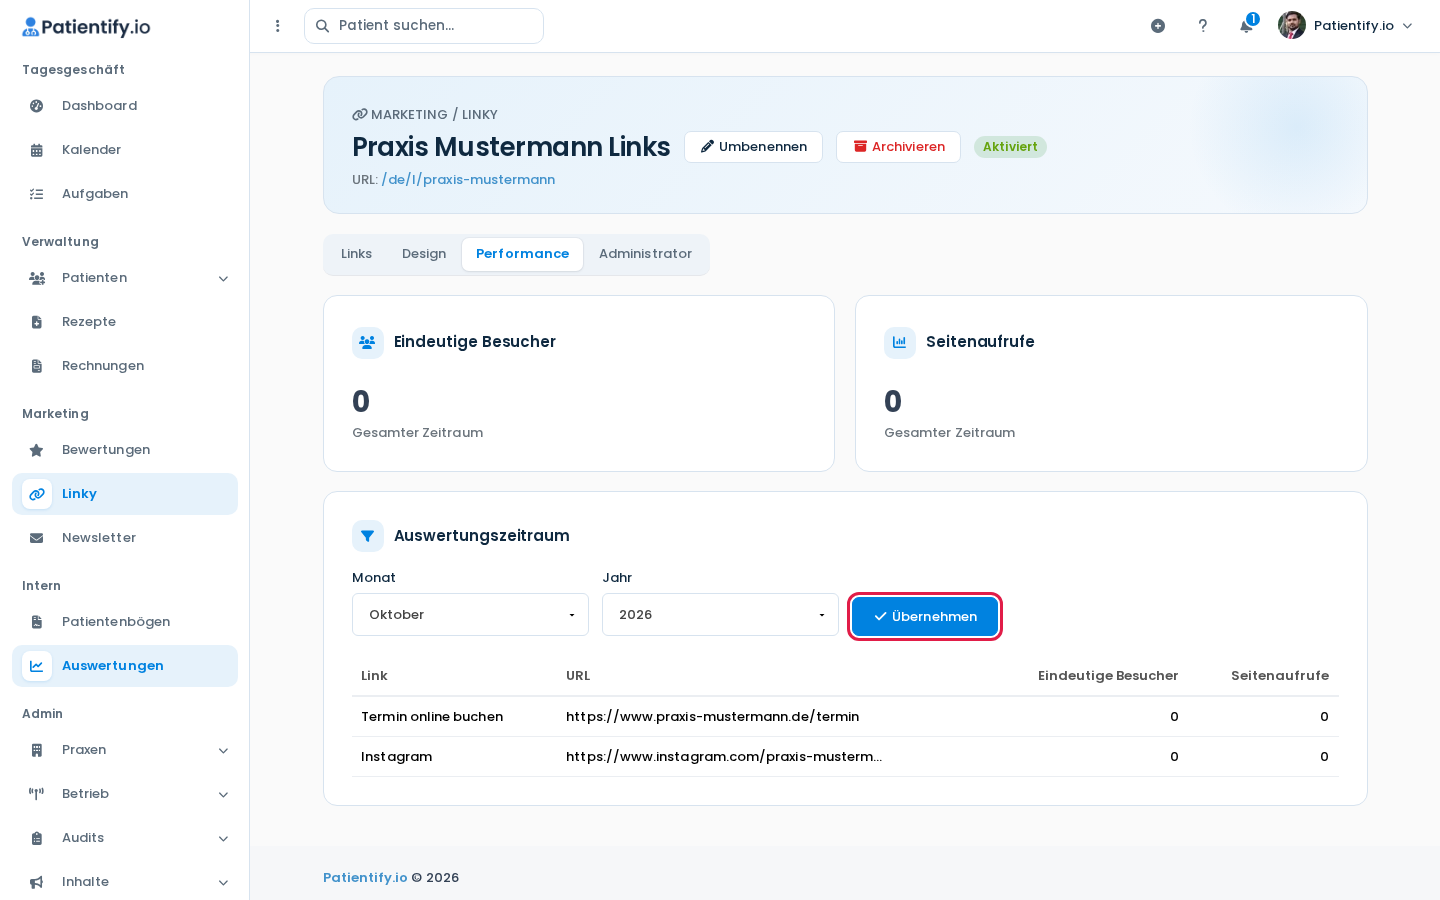Click the 'Termin online buchen' row

(845, 717)
